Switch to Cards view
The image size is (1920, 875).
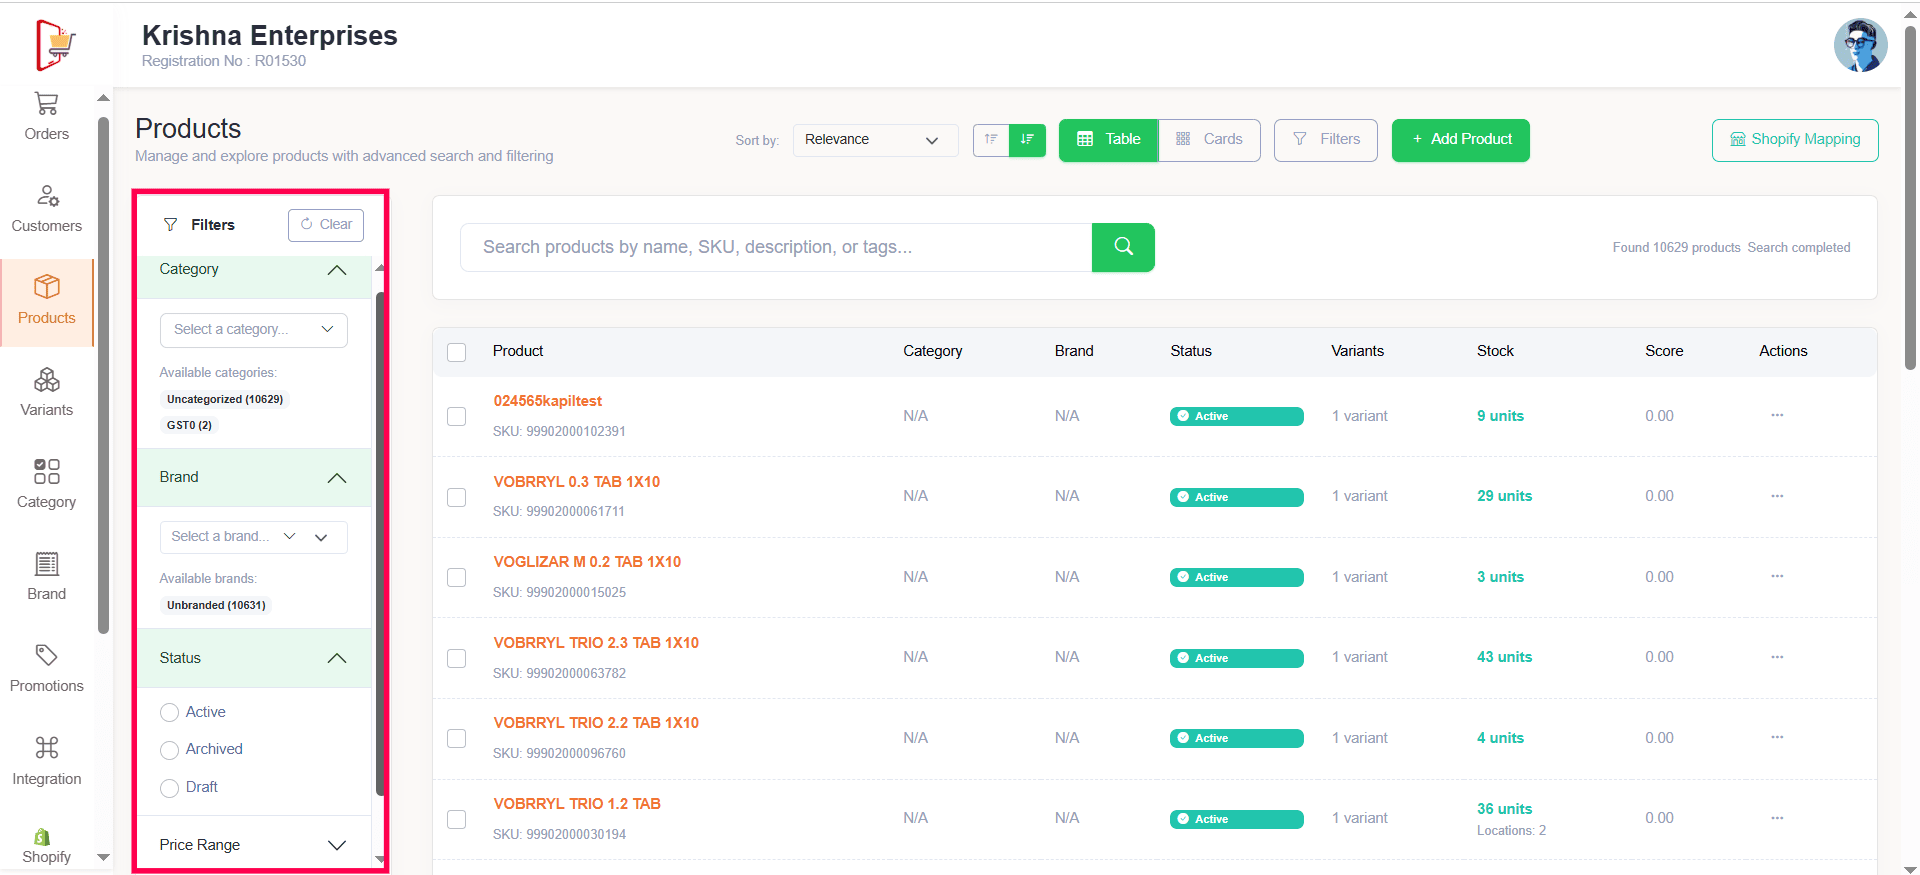[x=1209, y=140]
